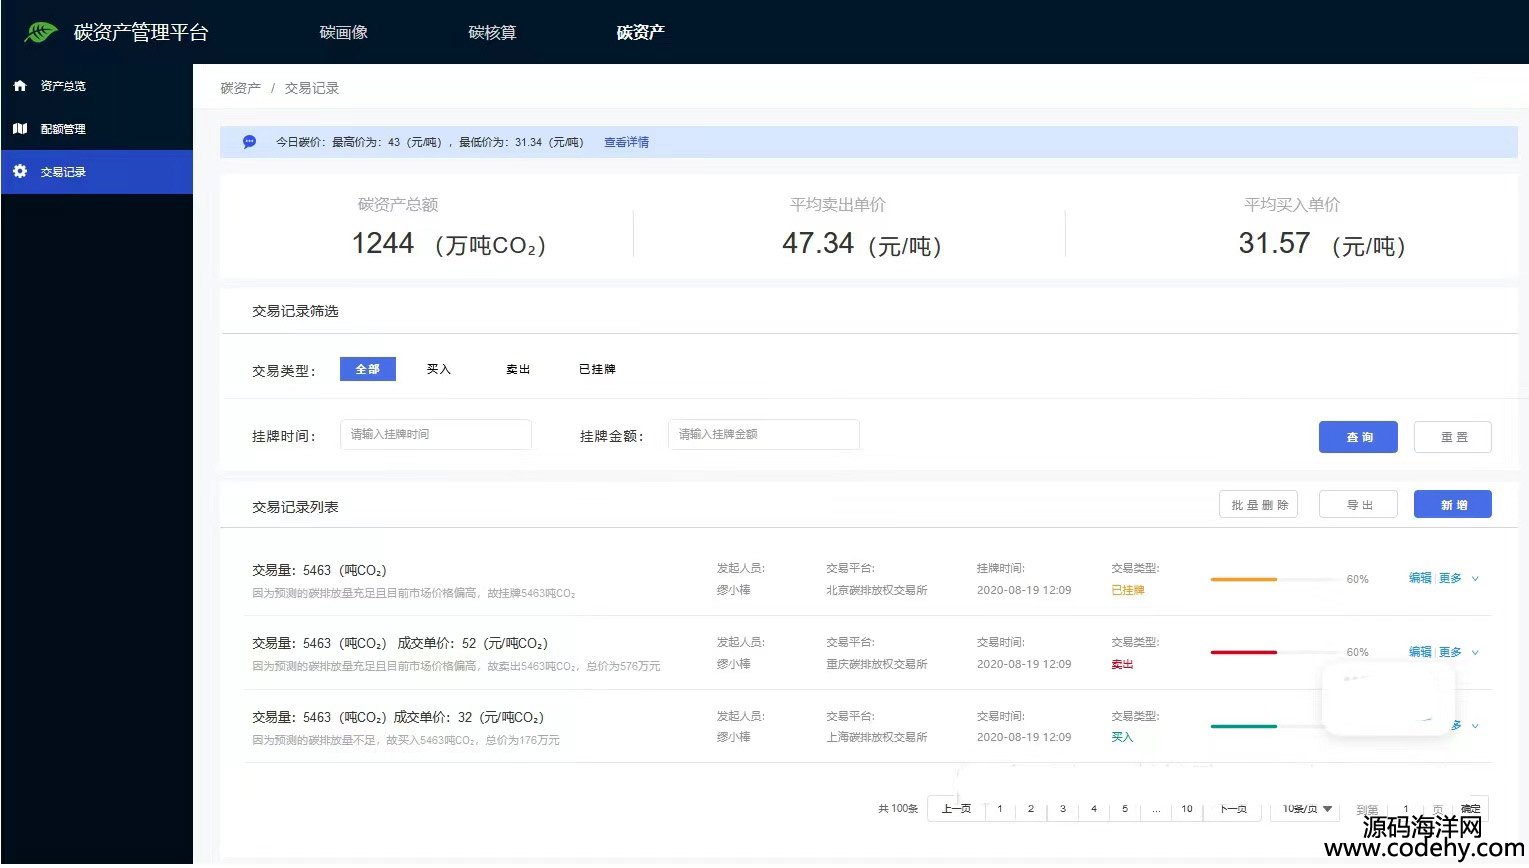This screenshot has width=1529, height=868.
Task: Switch to the 碳画像 top navigation tab
Action: 344,32
